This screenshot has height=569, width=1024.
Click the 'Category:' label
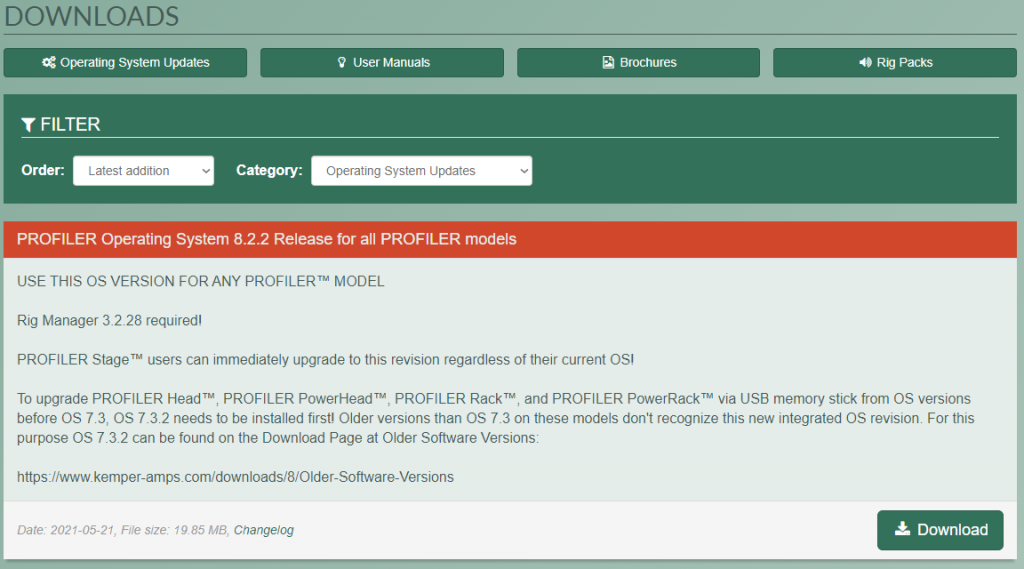[x=269, y=171]
